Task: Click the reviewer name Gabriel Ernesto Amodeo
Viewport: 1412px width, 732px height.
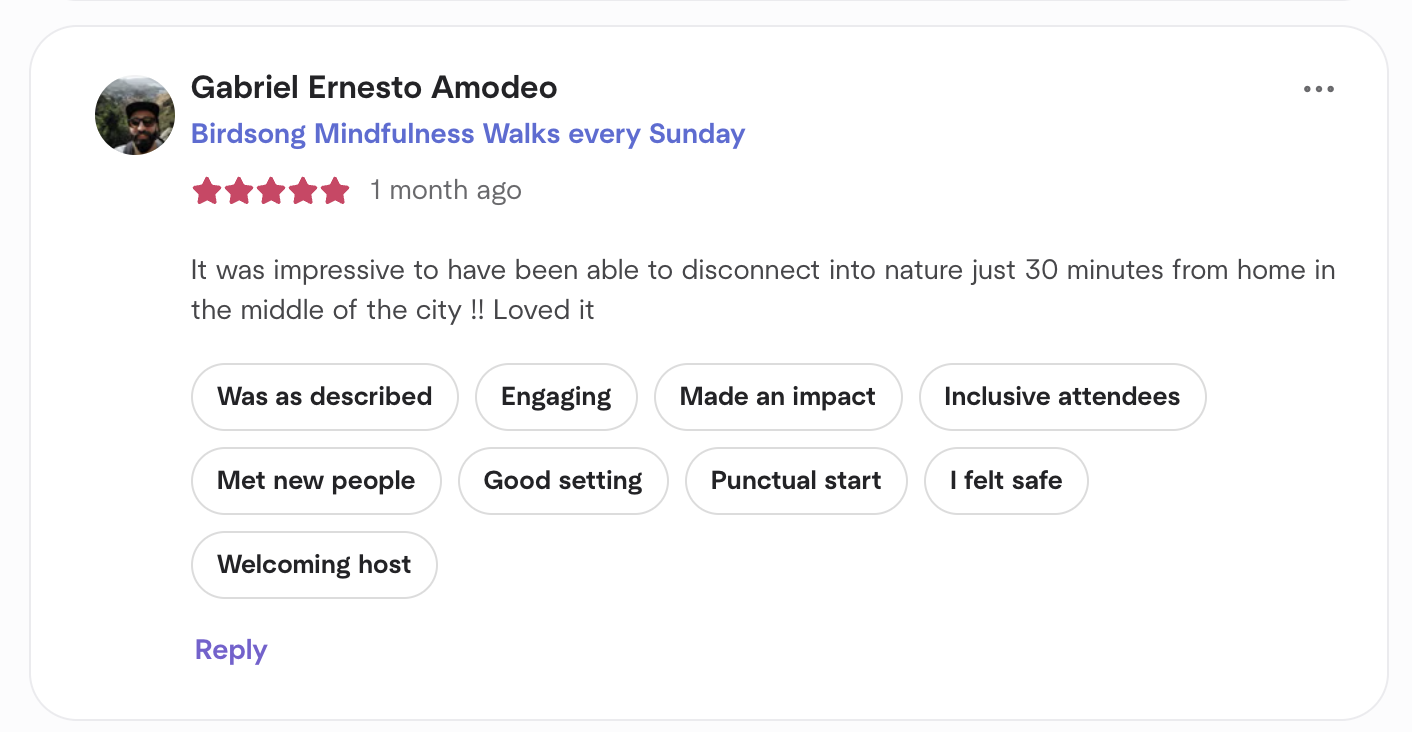Action: point(374,88)
